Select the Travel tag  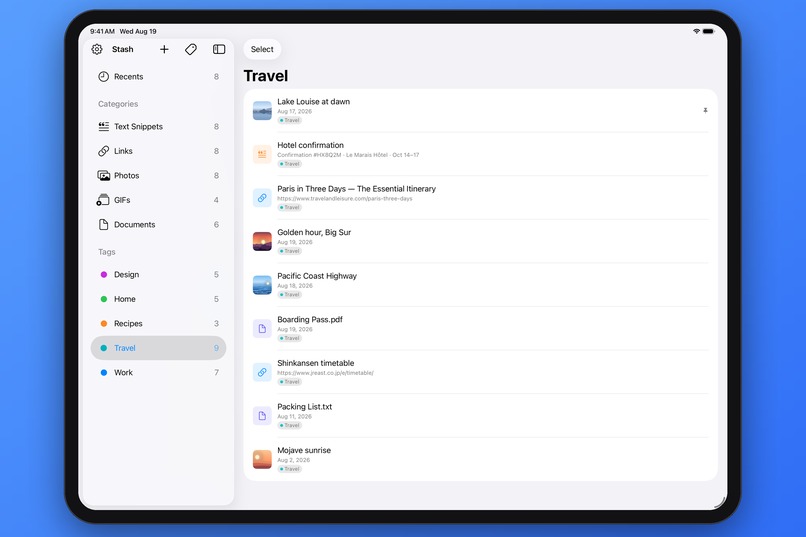(158, 348)
